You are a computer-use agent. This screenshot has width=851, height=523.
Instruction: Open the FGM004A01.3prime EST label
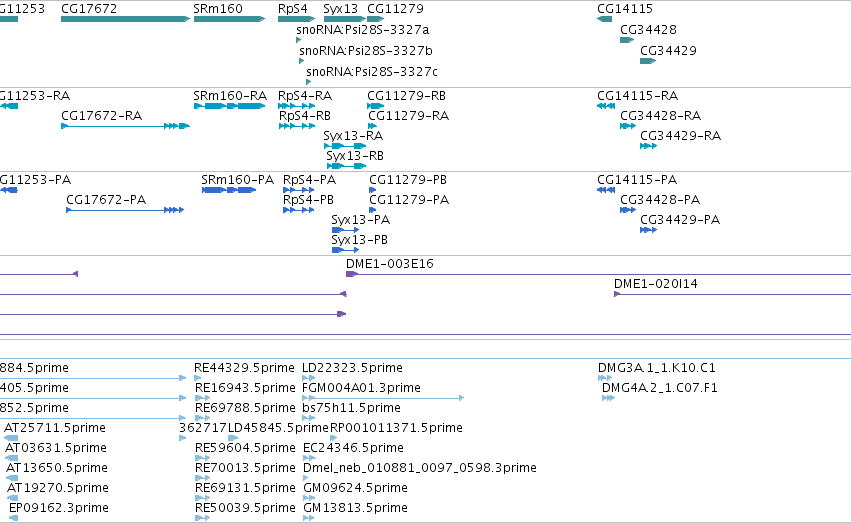361,388
